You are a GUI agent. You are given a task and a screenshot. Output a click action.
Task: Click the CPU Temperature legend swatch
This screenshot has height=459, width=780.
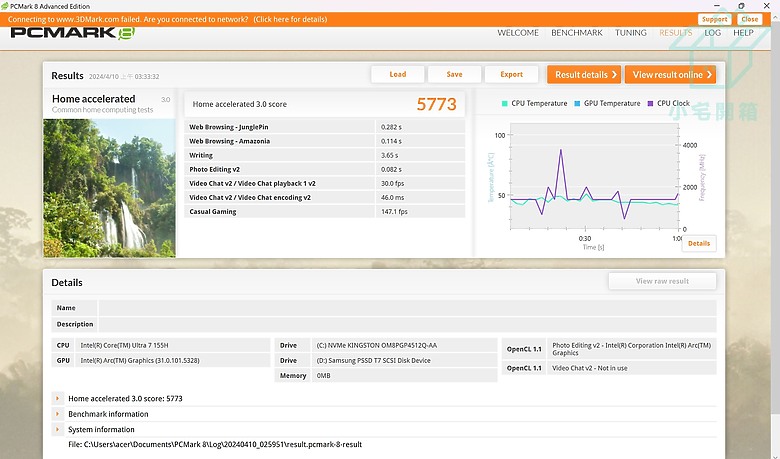[504, 103]
